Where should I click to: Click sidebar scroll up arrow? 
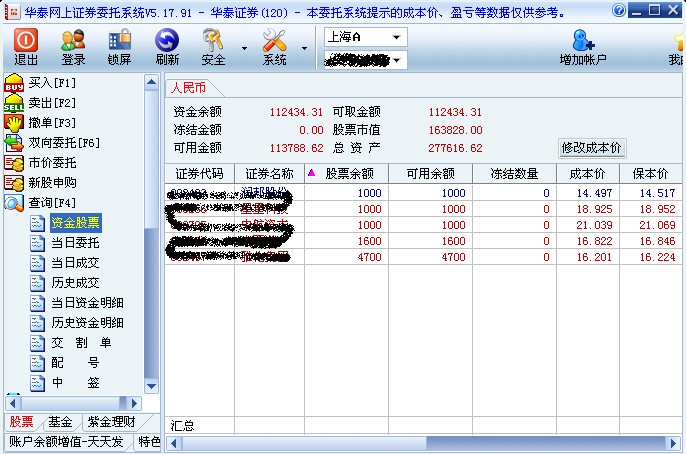[x=151, y=82]
